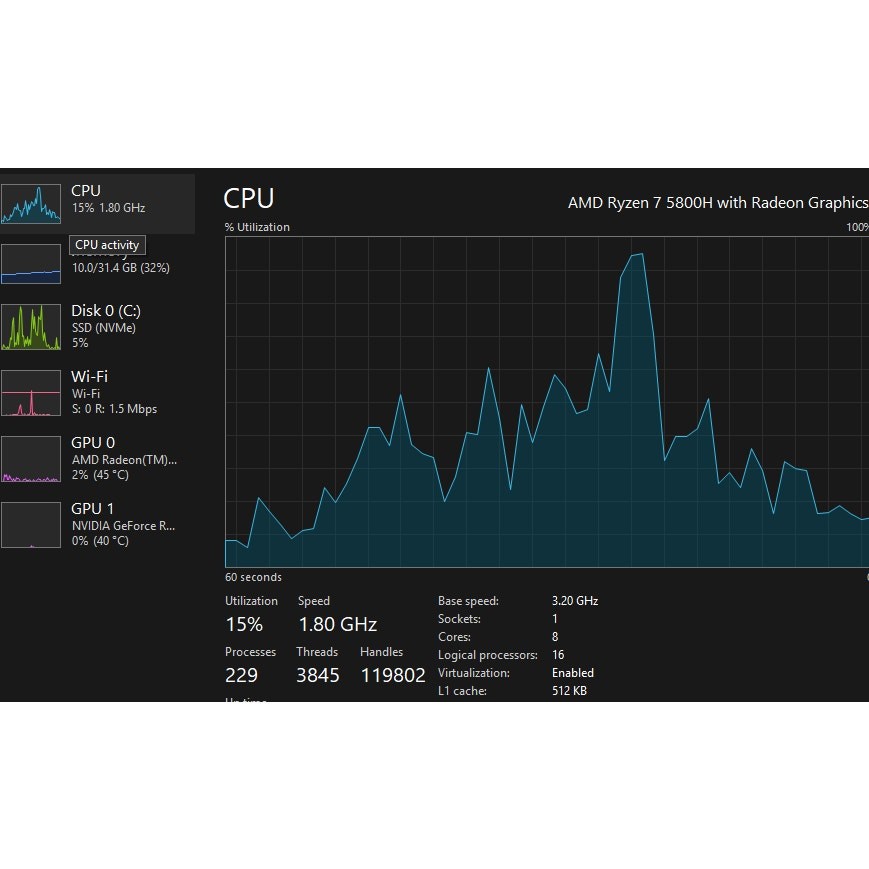Image resolution: width=869 pixels, height=869 pixels.
Task: Click the Virtualization Enabled value
Action: (572, 673)
